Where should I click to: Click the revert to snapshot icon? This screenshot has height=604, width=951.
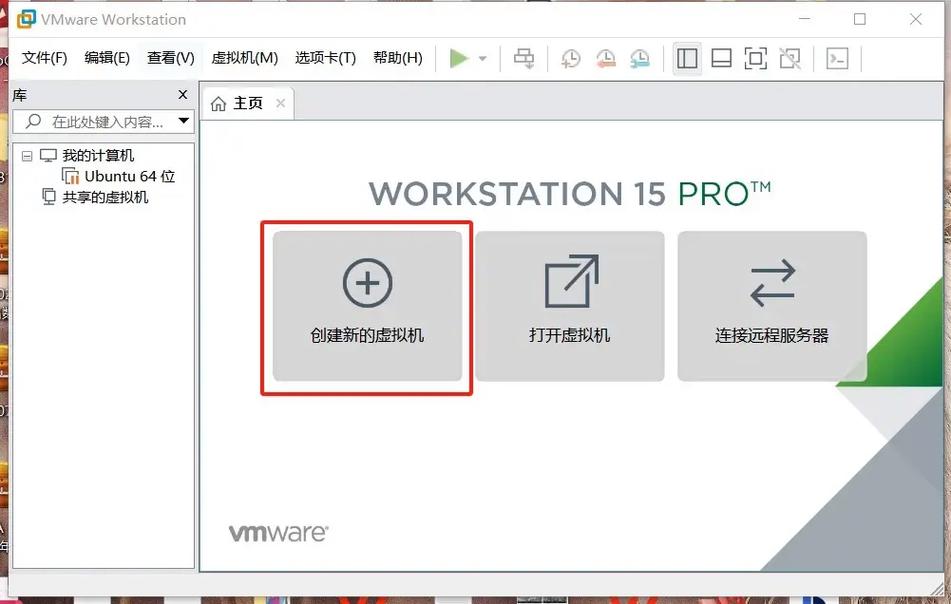tap(605, 59)
